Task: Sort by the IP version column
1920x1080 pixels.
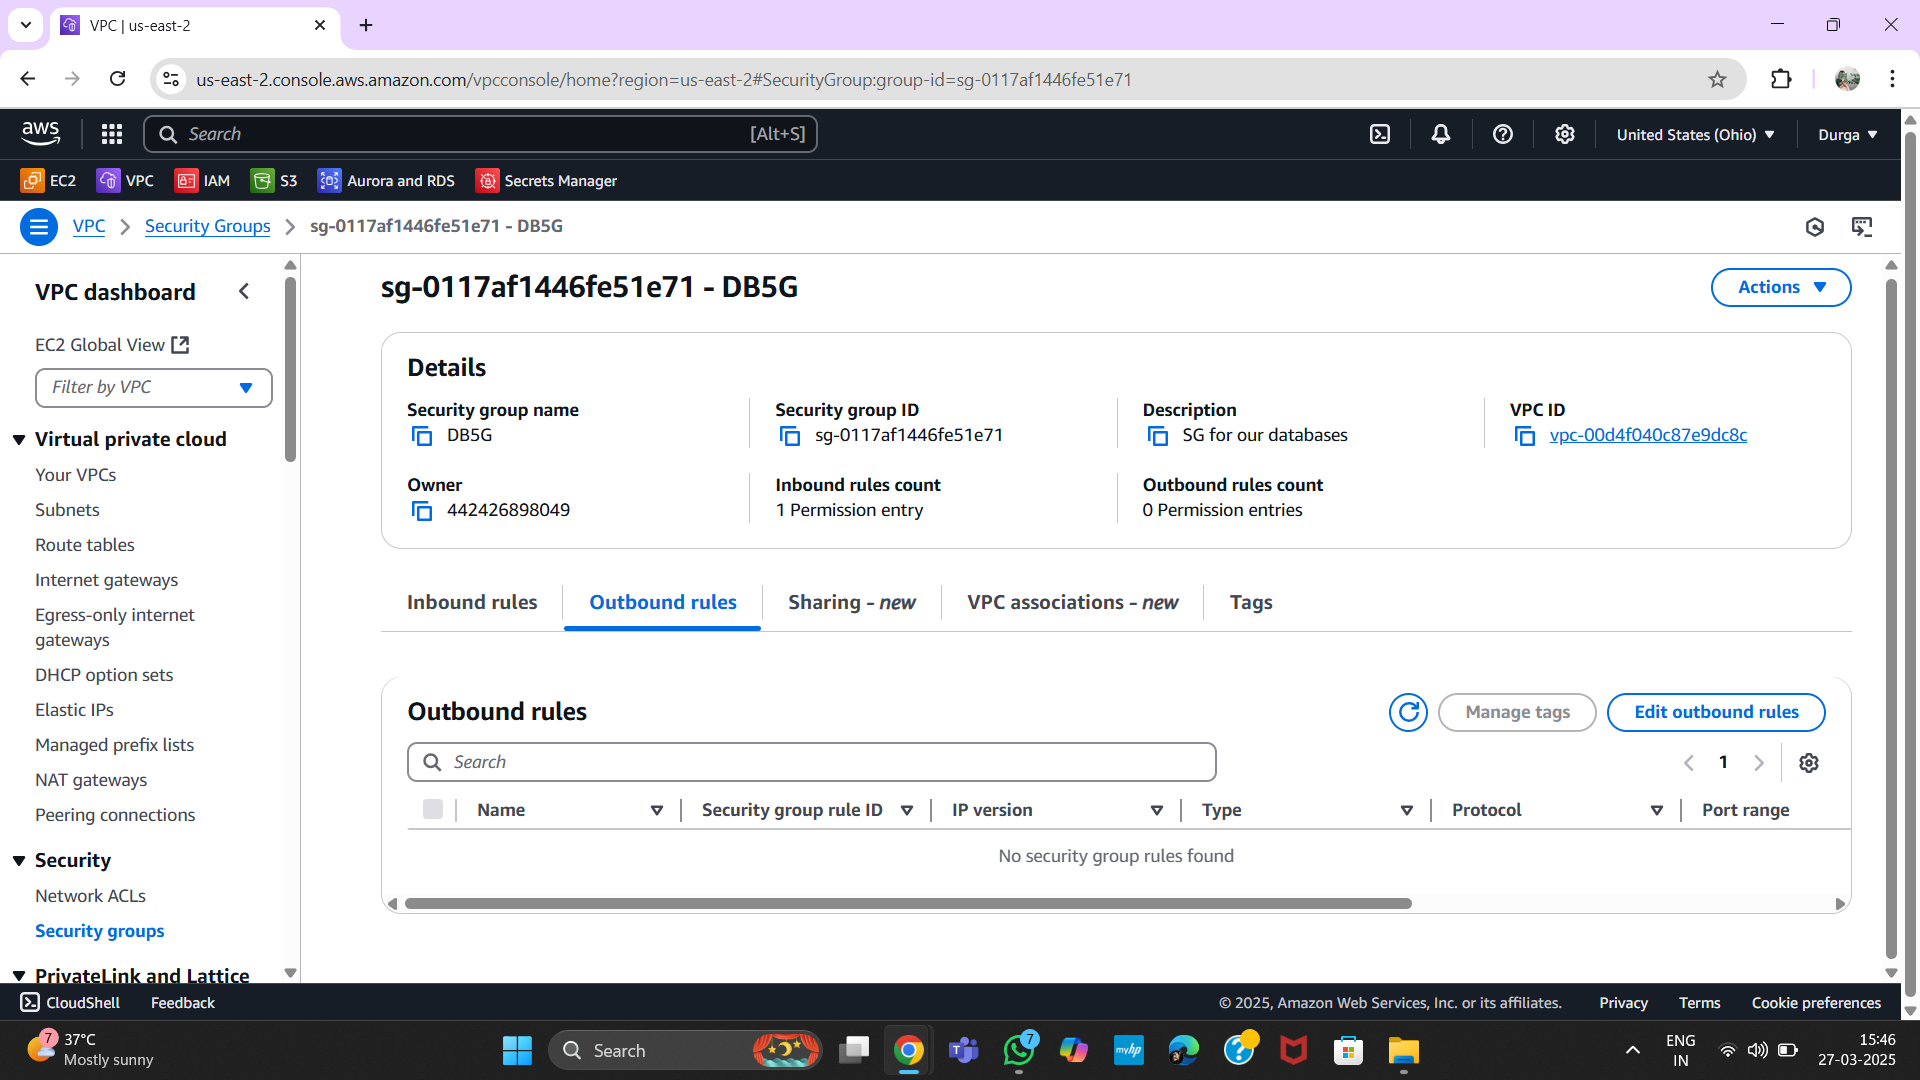Action: [x=1157, y=810]
